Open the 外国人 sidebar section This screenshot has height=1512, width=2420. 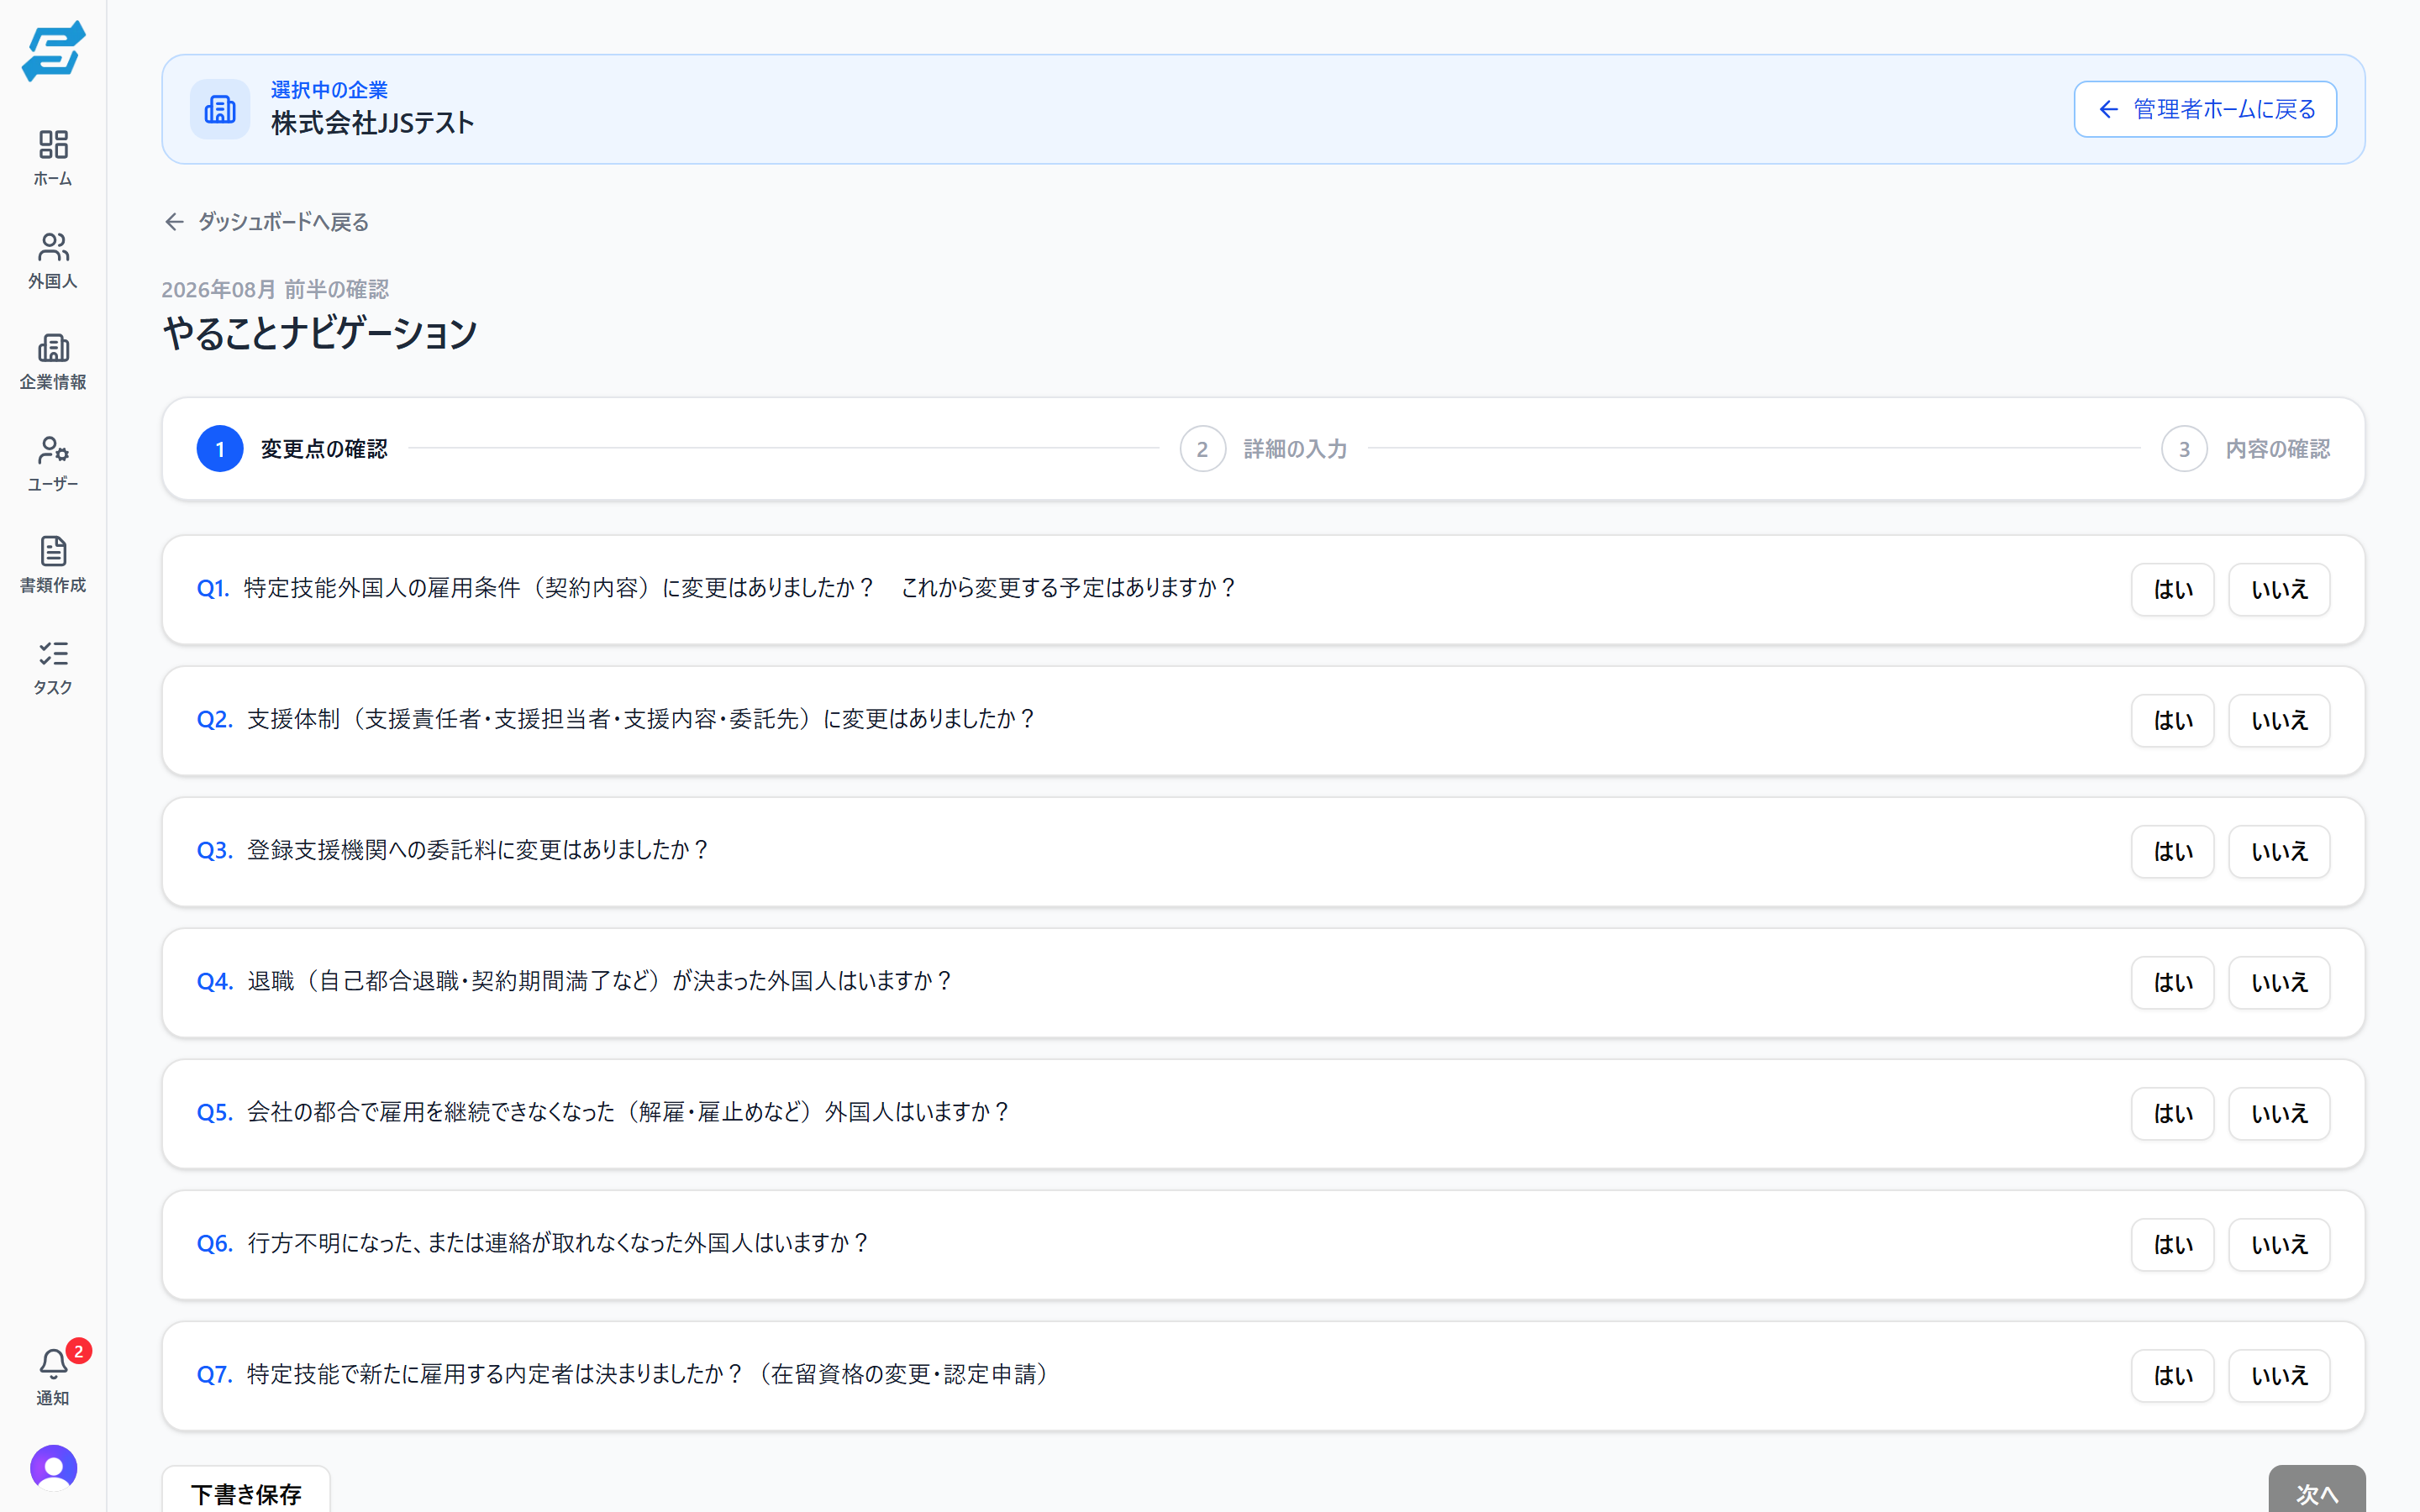(53, 260)
